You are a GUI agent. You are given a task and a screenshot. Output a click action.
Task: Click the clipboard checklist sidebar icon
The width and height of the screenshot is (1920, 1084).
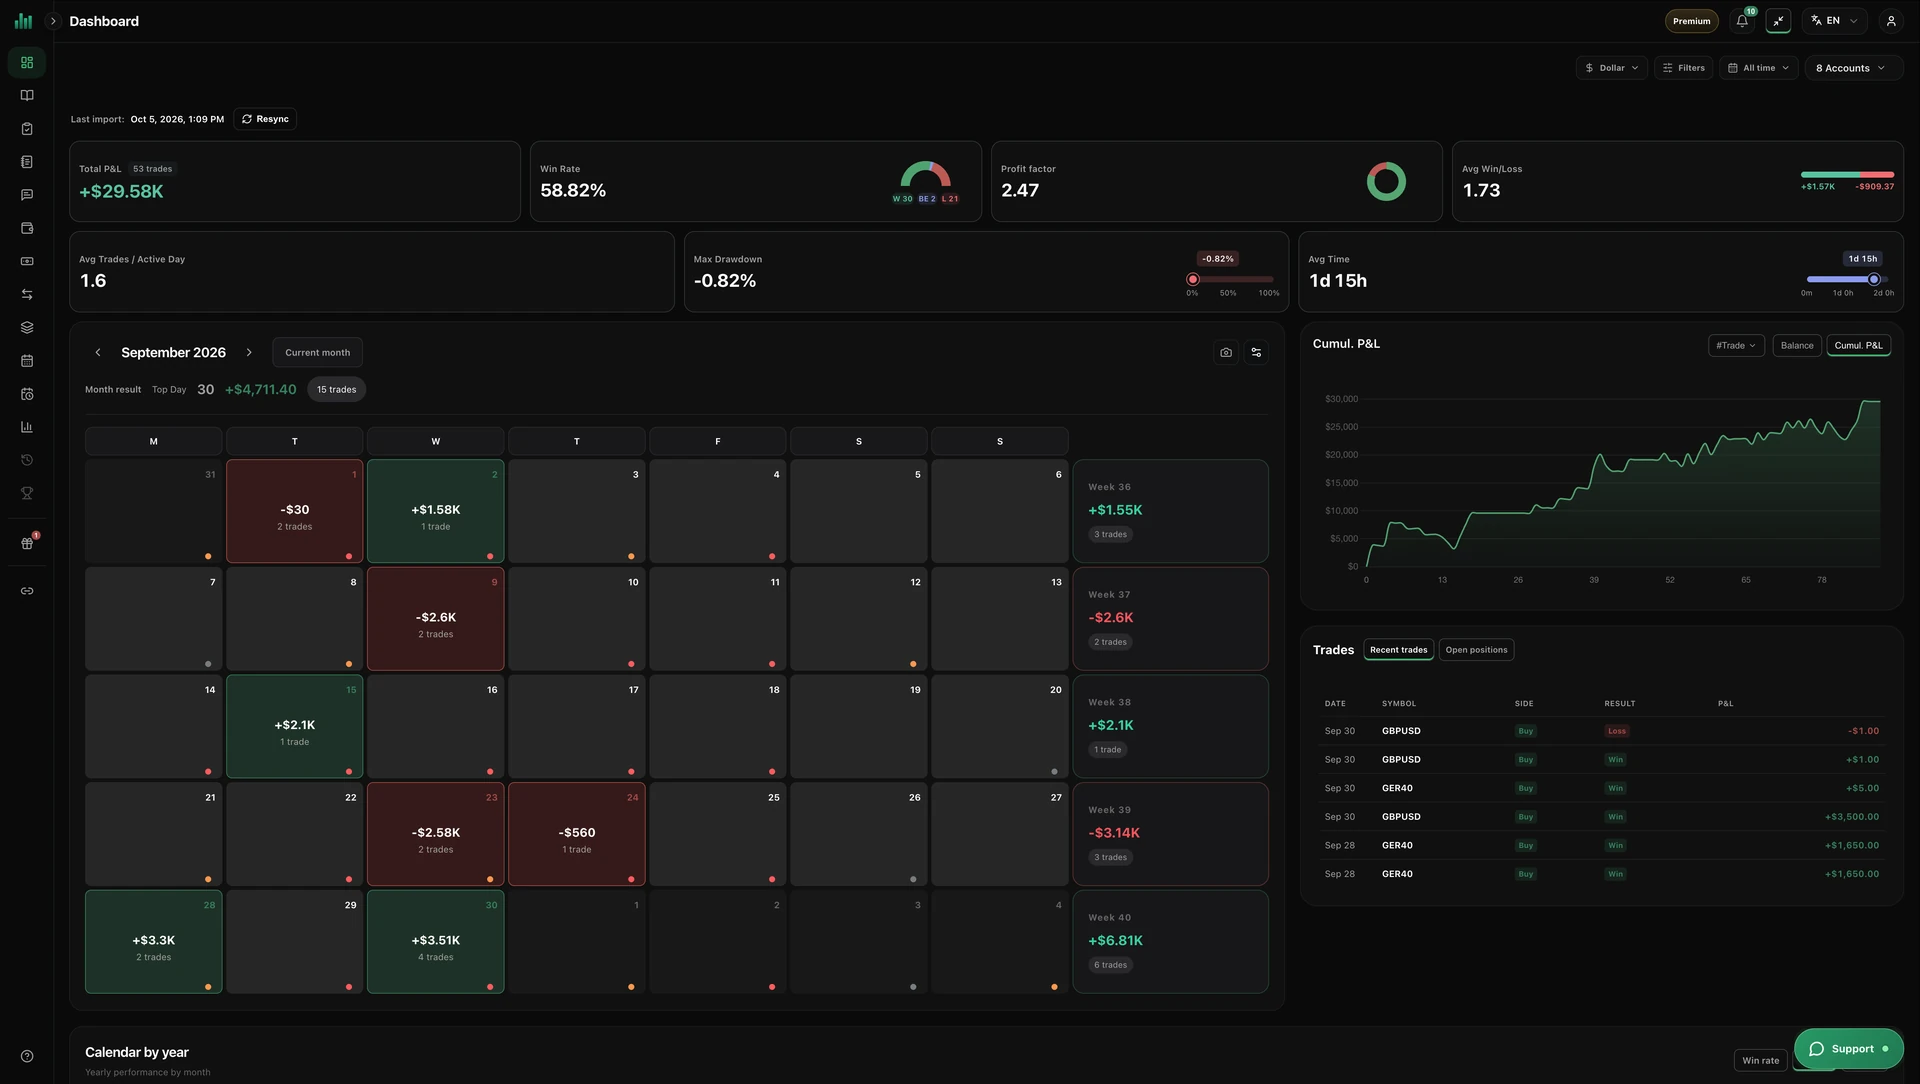(27, 129)
